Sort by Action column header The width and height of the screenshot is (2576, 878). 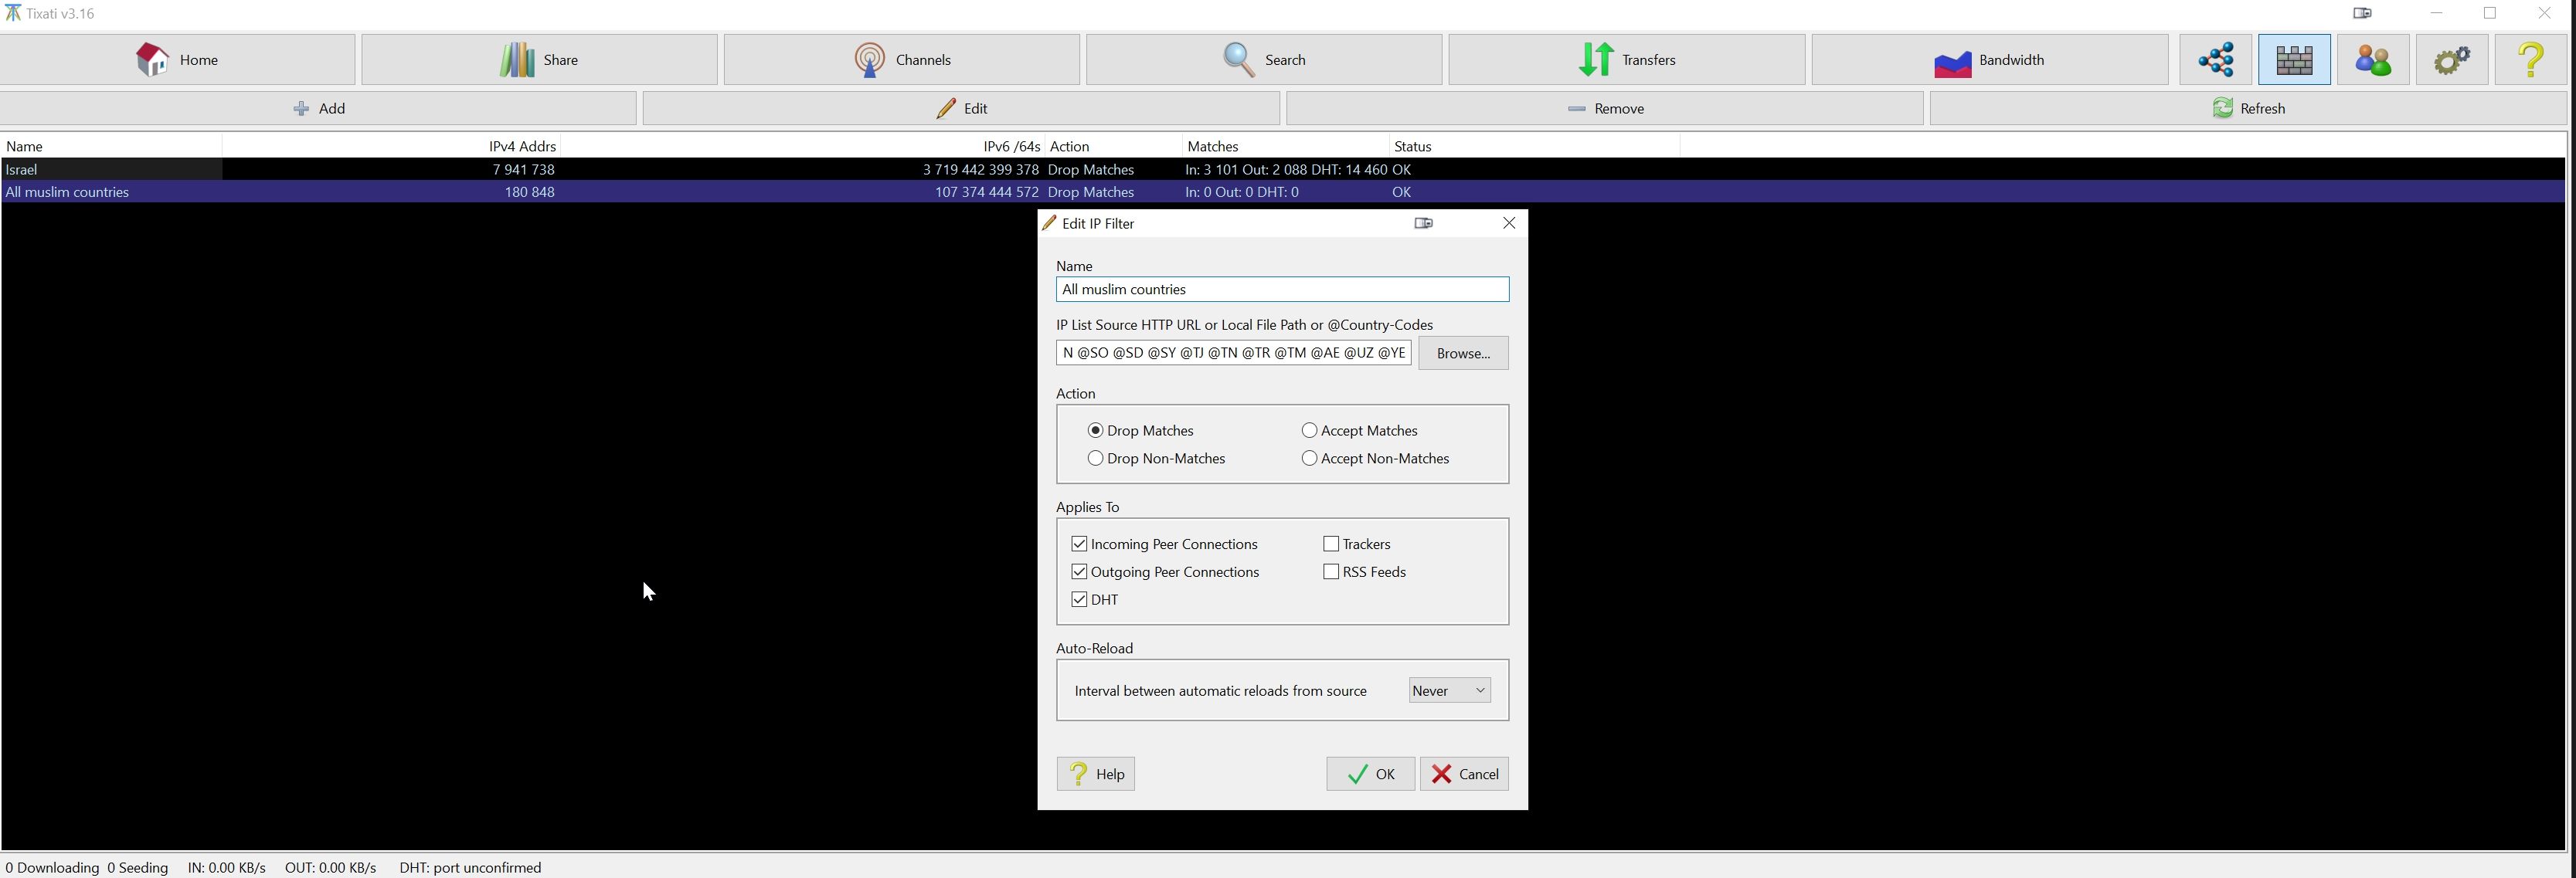tap(1113, 146)
